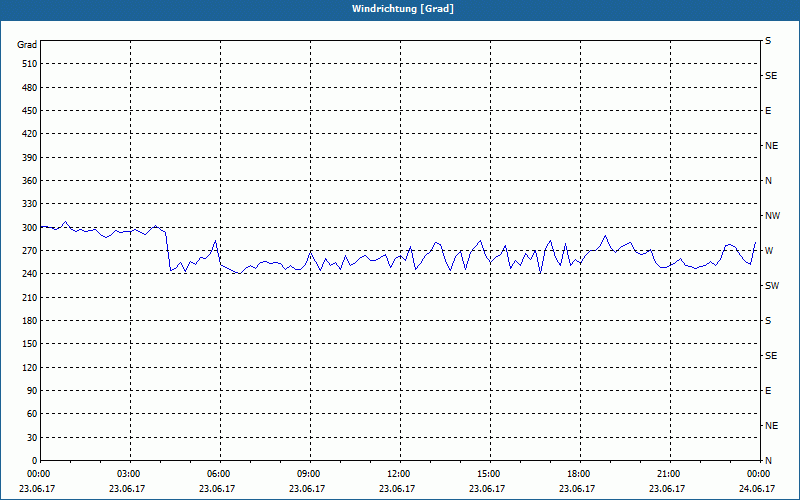Click the 15:00 time label
800x500 pixels.
tap(487, 474)
